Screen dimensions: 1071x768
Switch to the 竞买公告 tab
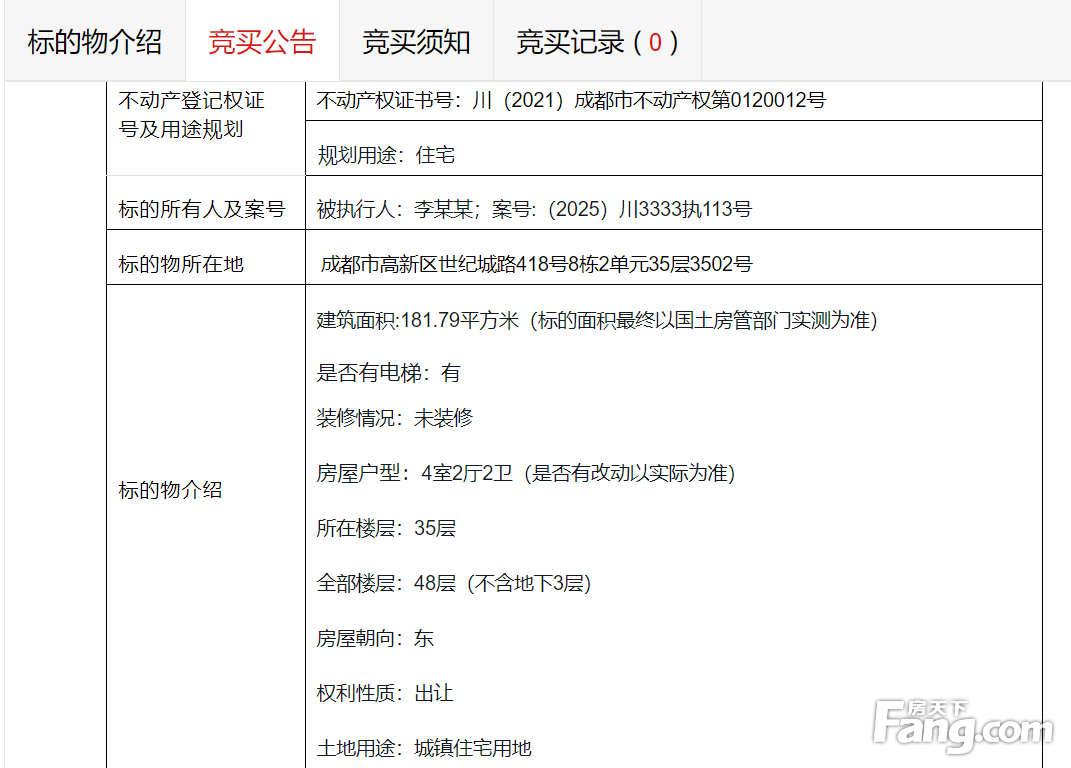pos(262,42)
